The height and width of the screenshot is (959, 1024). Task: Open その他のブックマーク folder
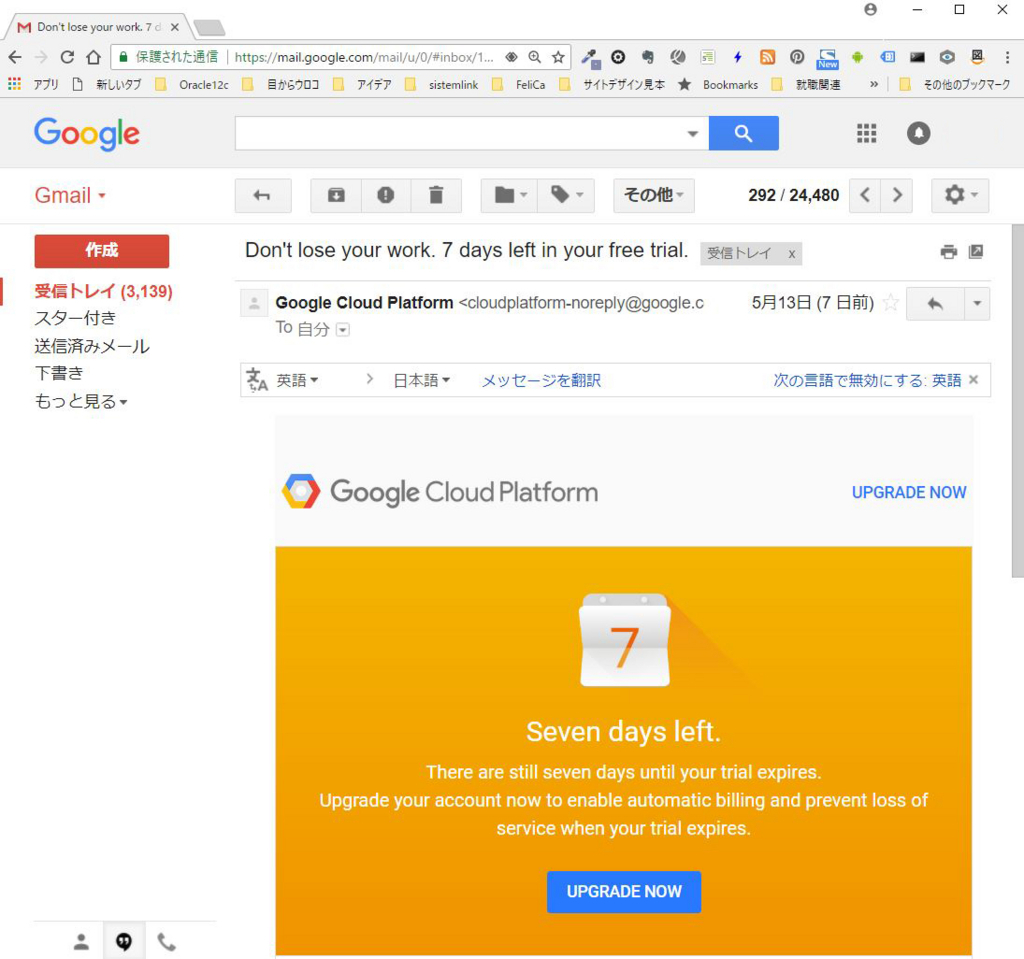[955, 84]
